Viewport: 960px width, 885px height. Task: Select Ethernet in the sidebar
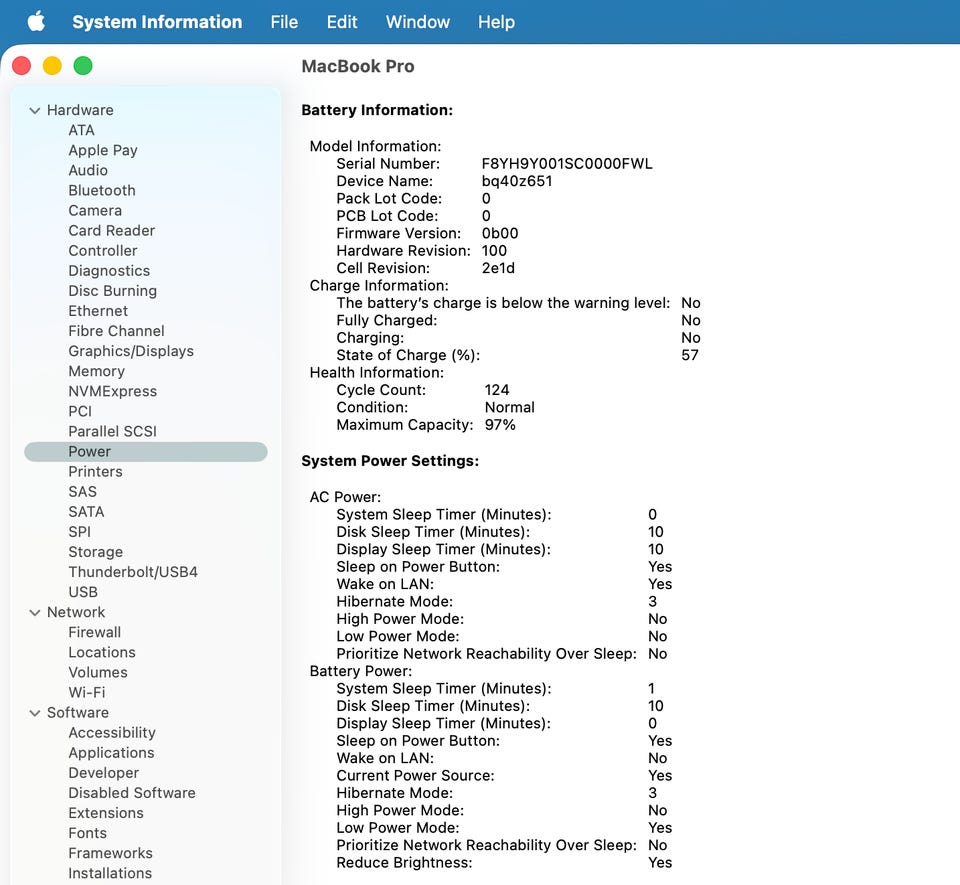(98, 311)
